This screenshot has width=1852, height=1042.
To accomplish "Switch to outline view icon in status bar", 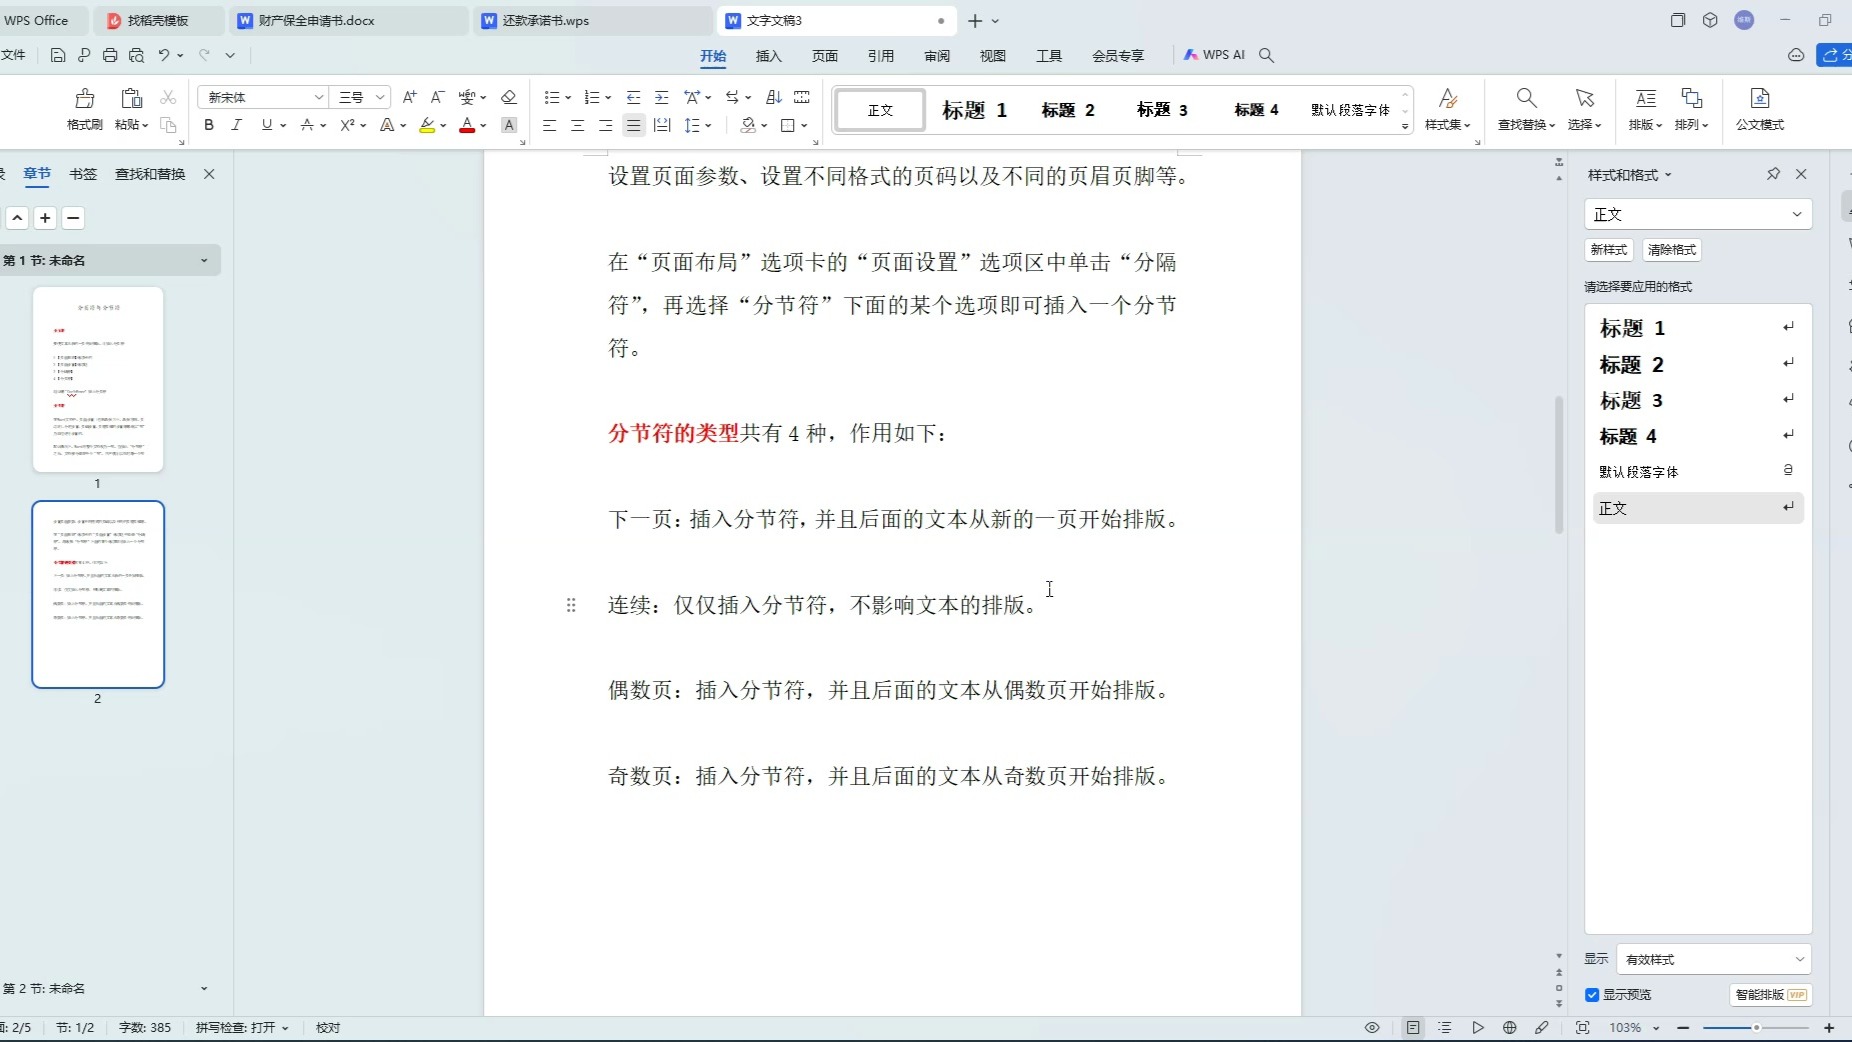I will pyautogui.click(x=1445, y=1027).
